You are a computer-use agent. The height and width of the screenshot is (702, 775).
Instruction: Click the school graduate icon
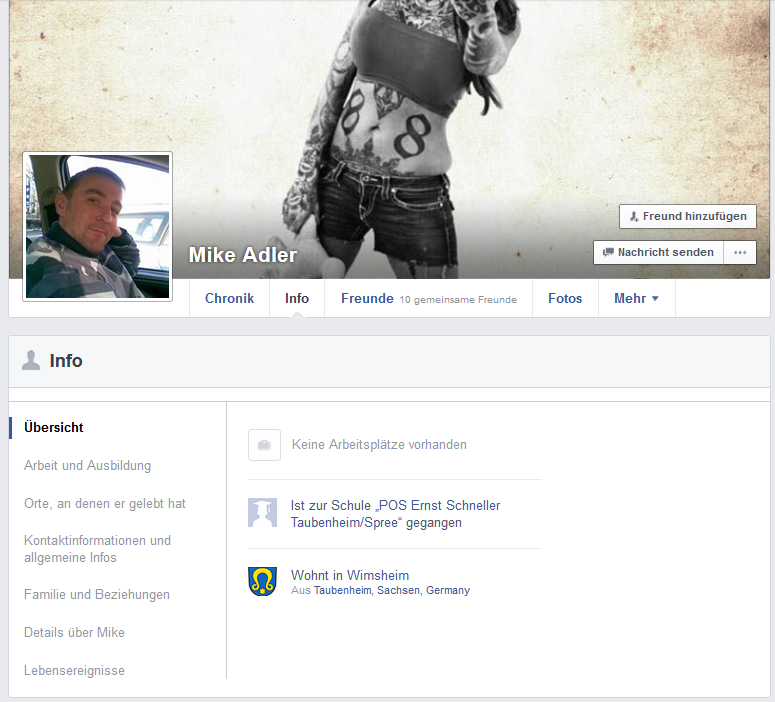click(x=262, y=513)
